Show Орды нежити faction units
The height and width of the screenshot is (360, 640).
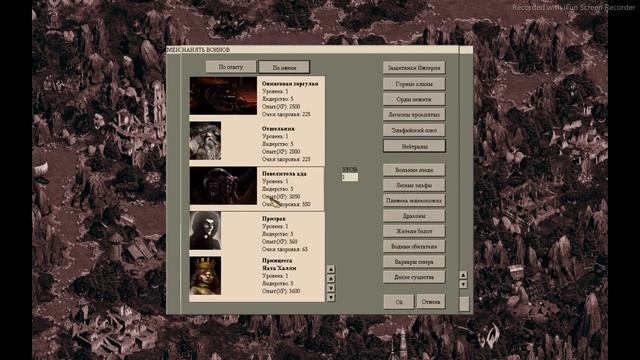[414, 99]
